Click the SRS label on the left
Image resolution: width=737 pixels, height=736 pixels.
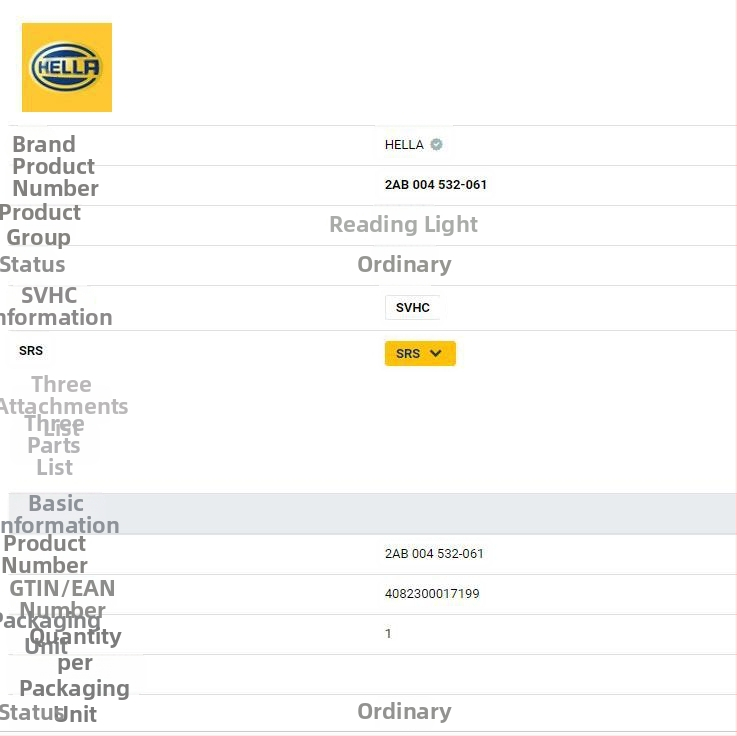click(31, 351)
